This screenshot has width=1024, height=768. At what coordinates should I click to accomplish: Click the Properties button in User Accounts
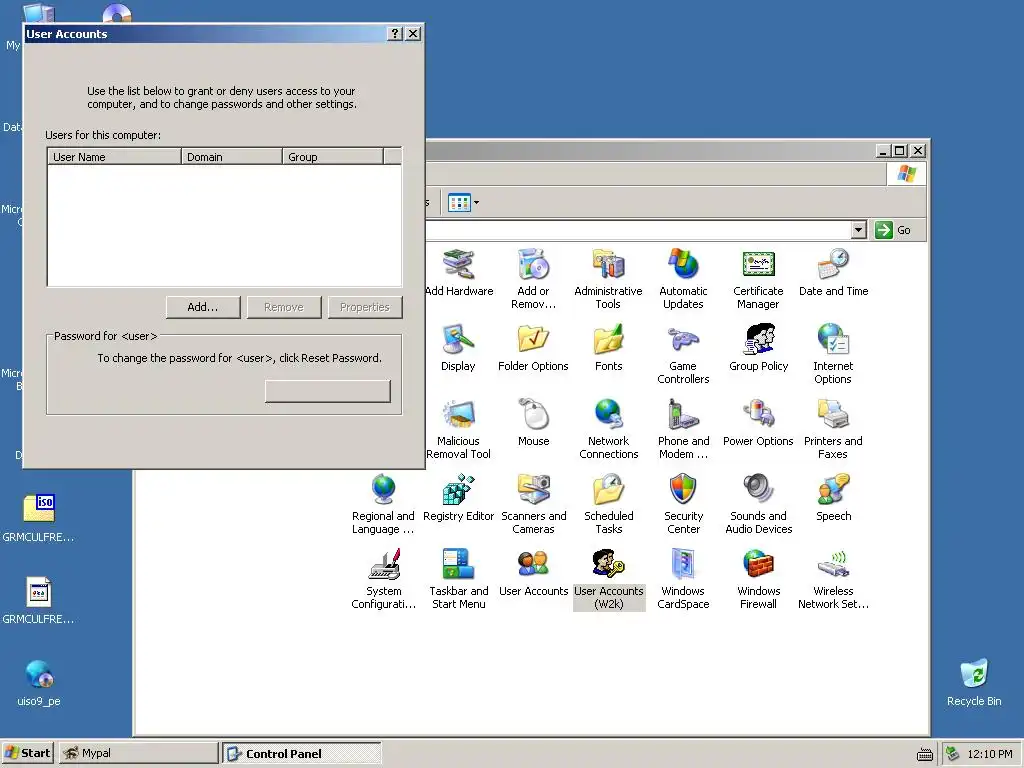[x=365, y=307]
